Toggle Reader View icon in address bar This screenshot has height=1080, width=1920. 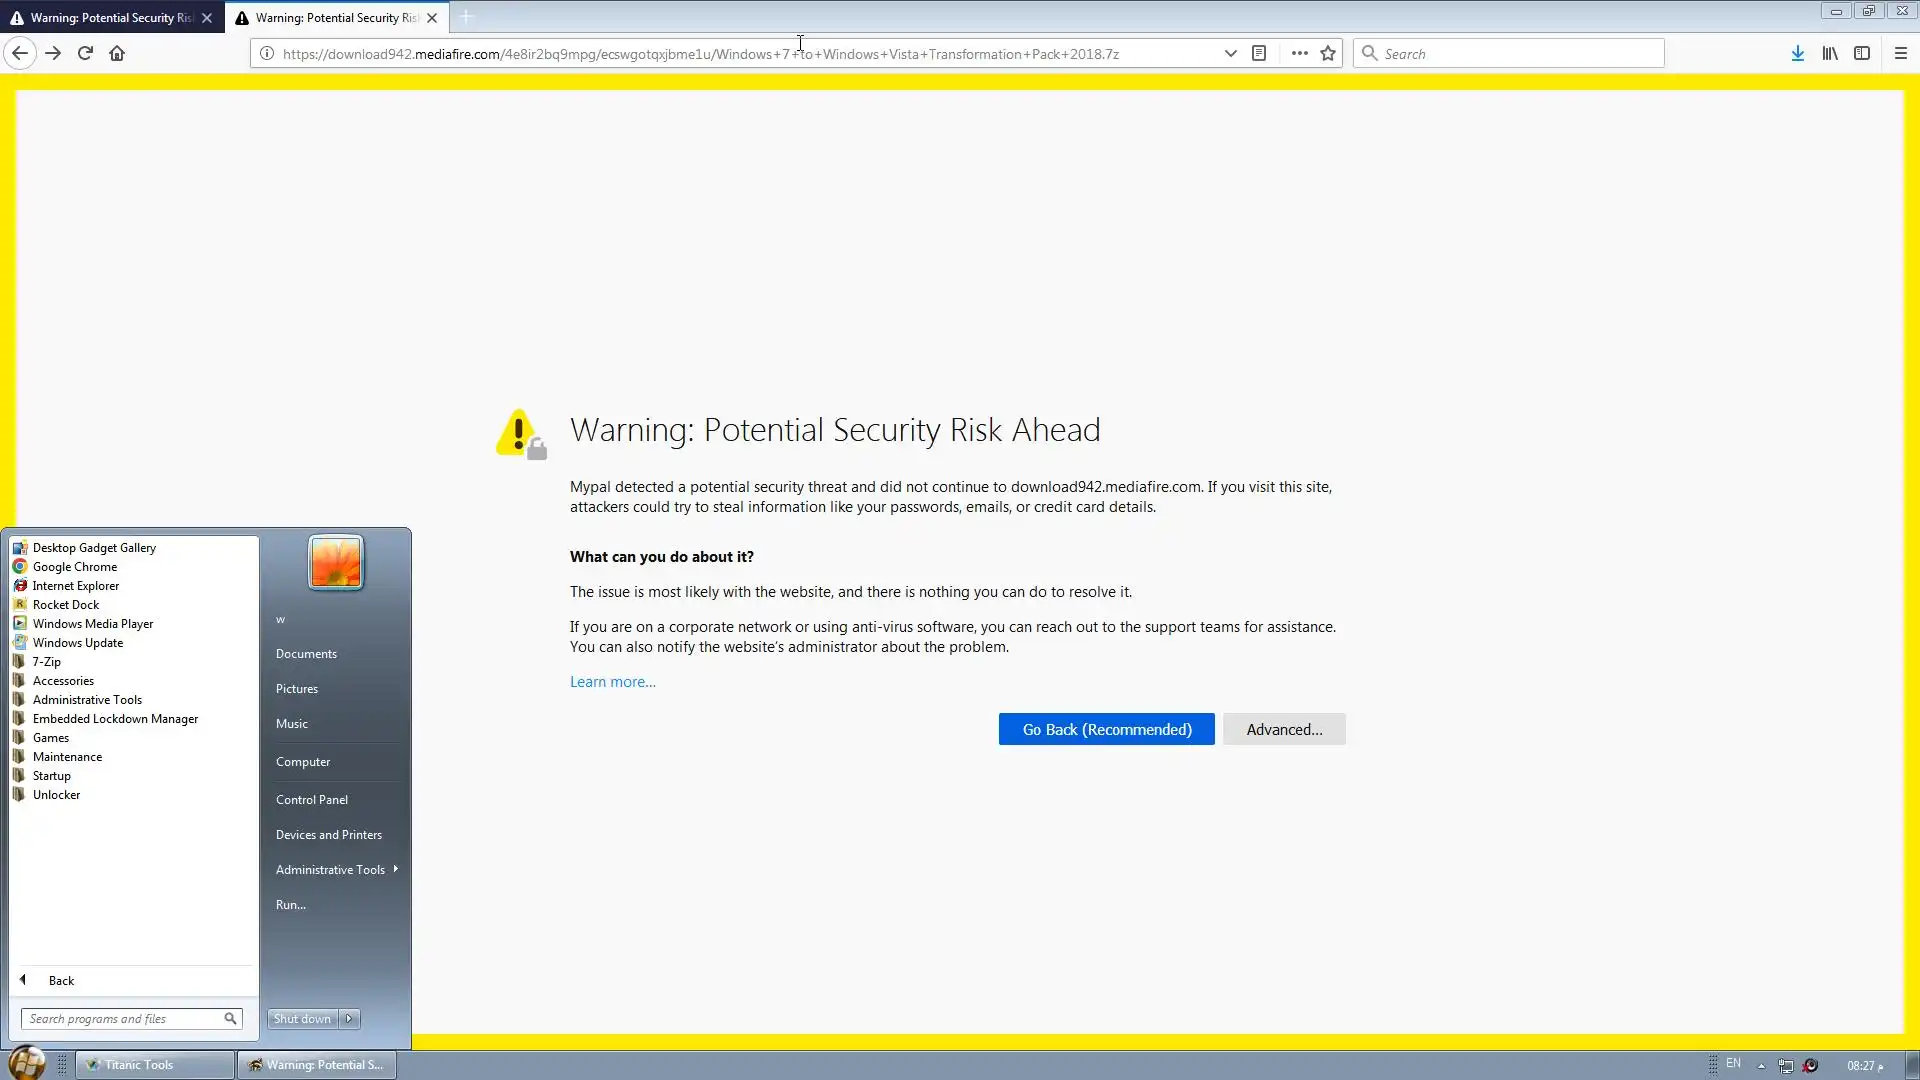(x=1259, y=54)
